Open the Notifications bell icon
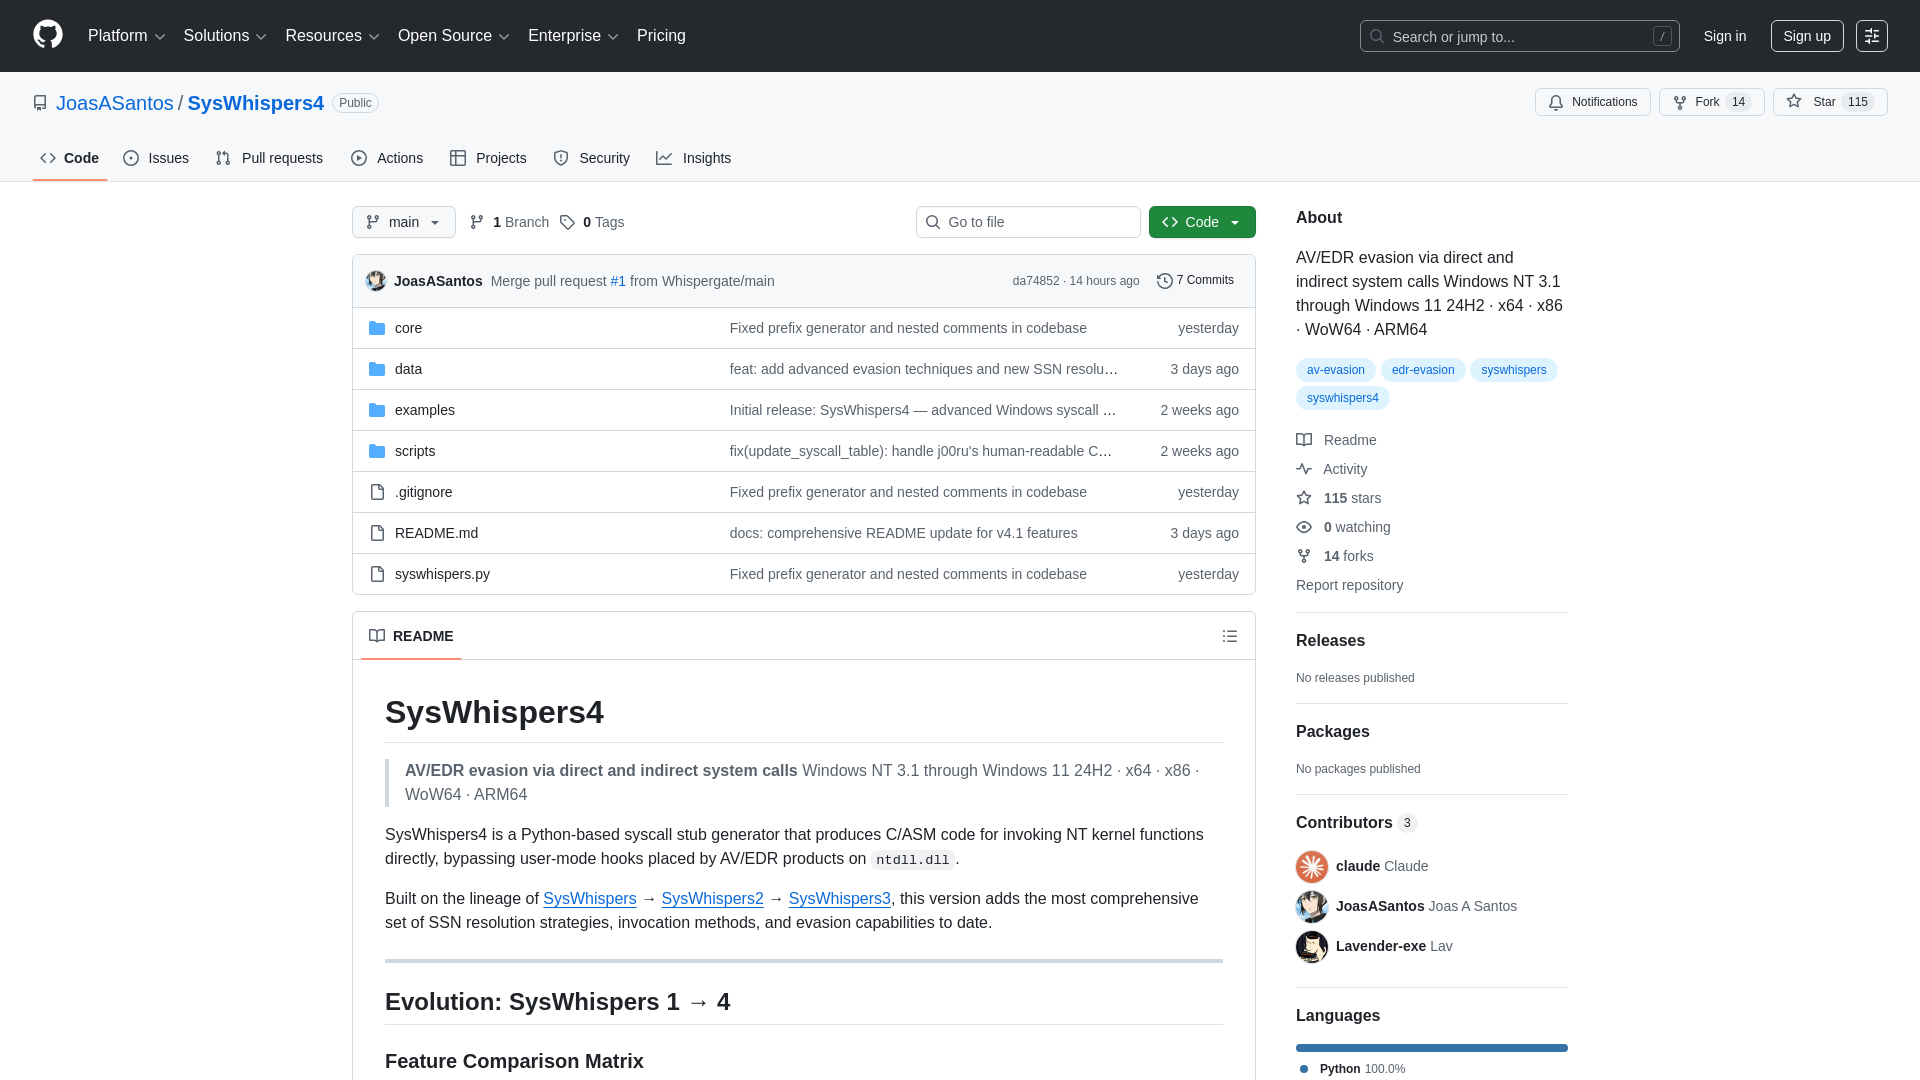Viewport: 1920px width, 1080px height. [1557, 102]
